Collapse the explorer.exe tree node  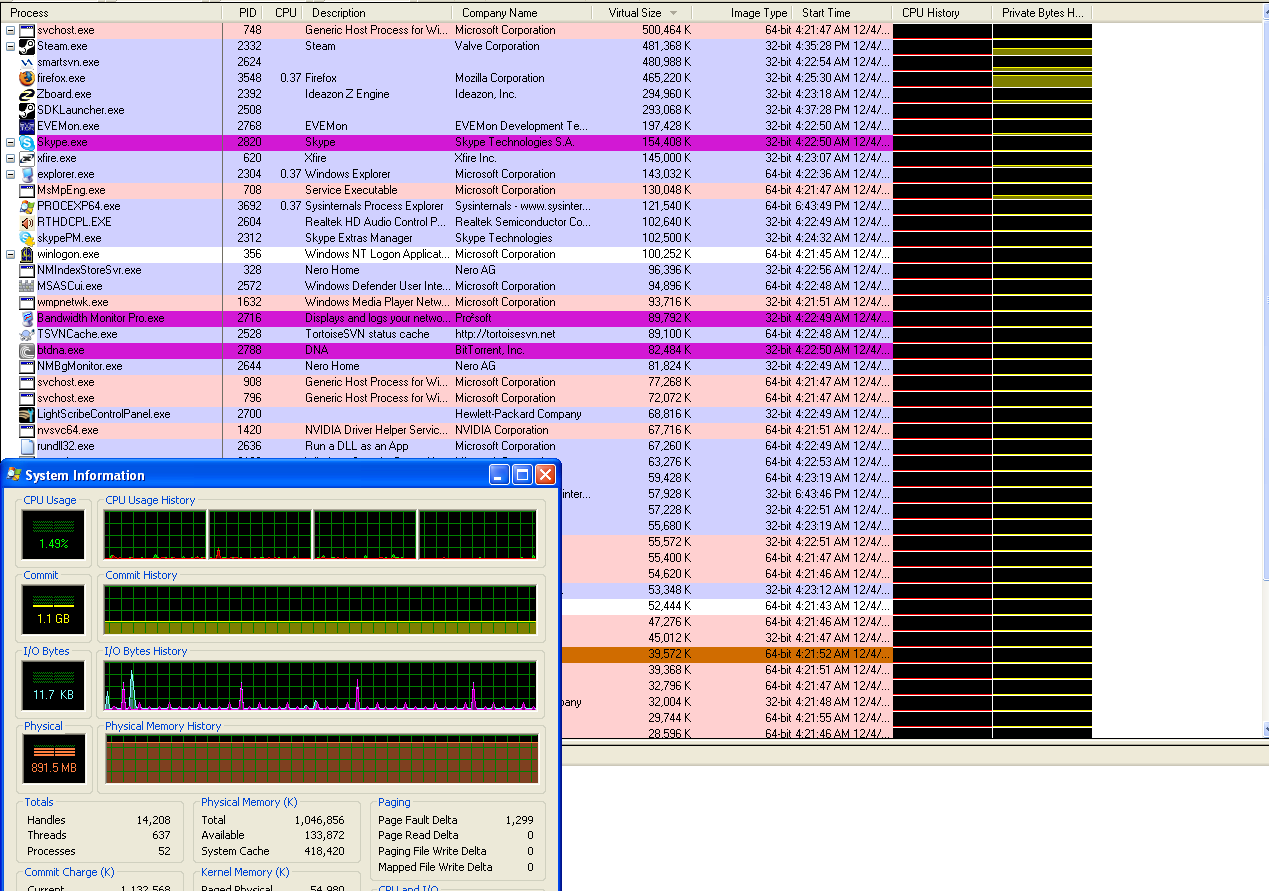pyautogui.click(x=10, y=174)
